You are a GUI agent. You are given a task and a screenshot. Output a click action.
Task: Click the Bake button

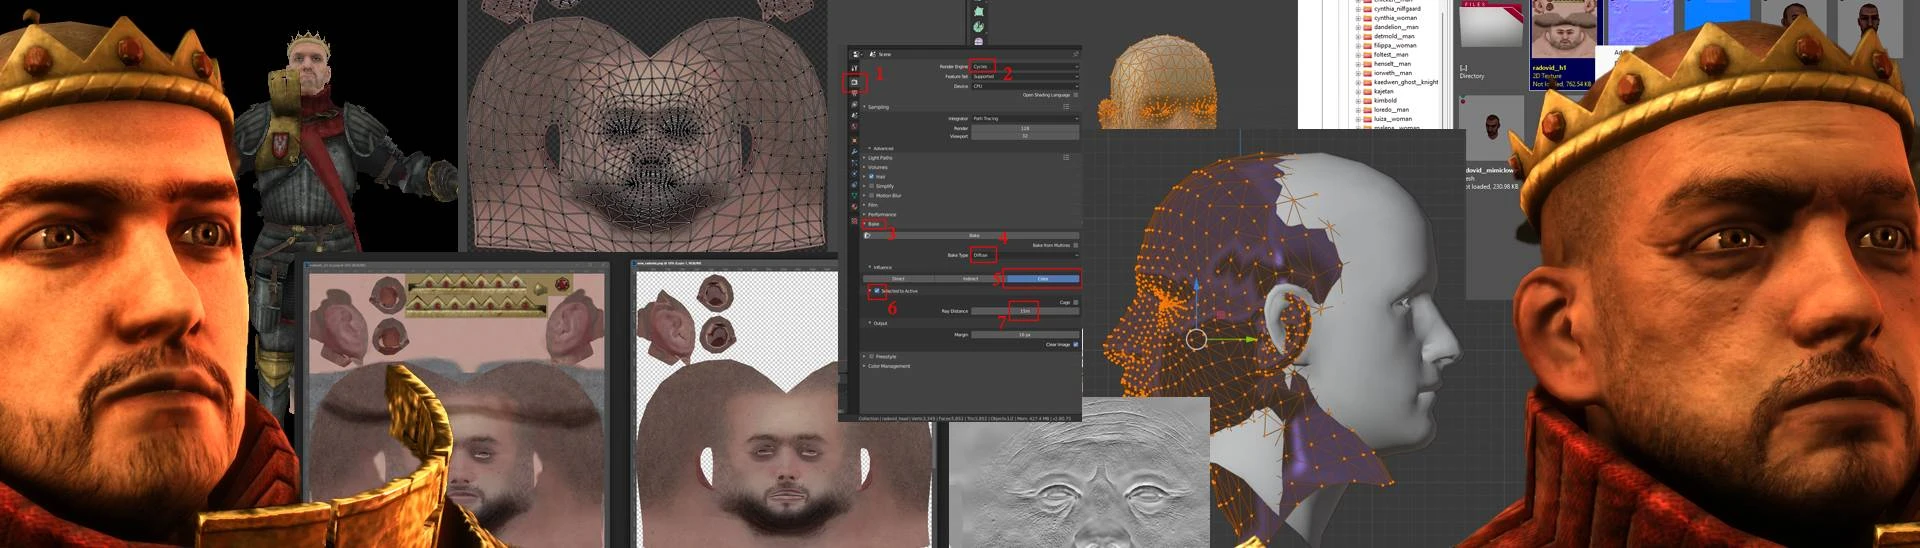pyautogui.click(x=972, y=235)
